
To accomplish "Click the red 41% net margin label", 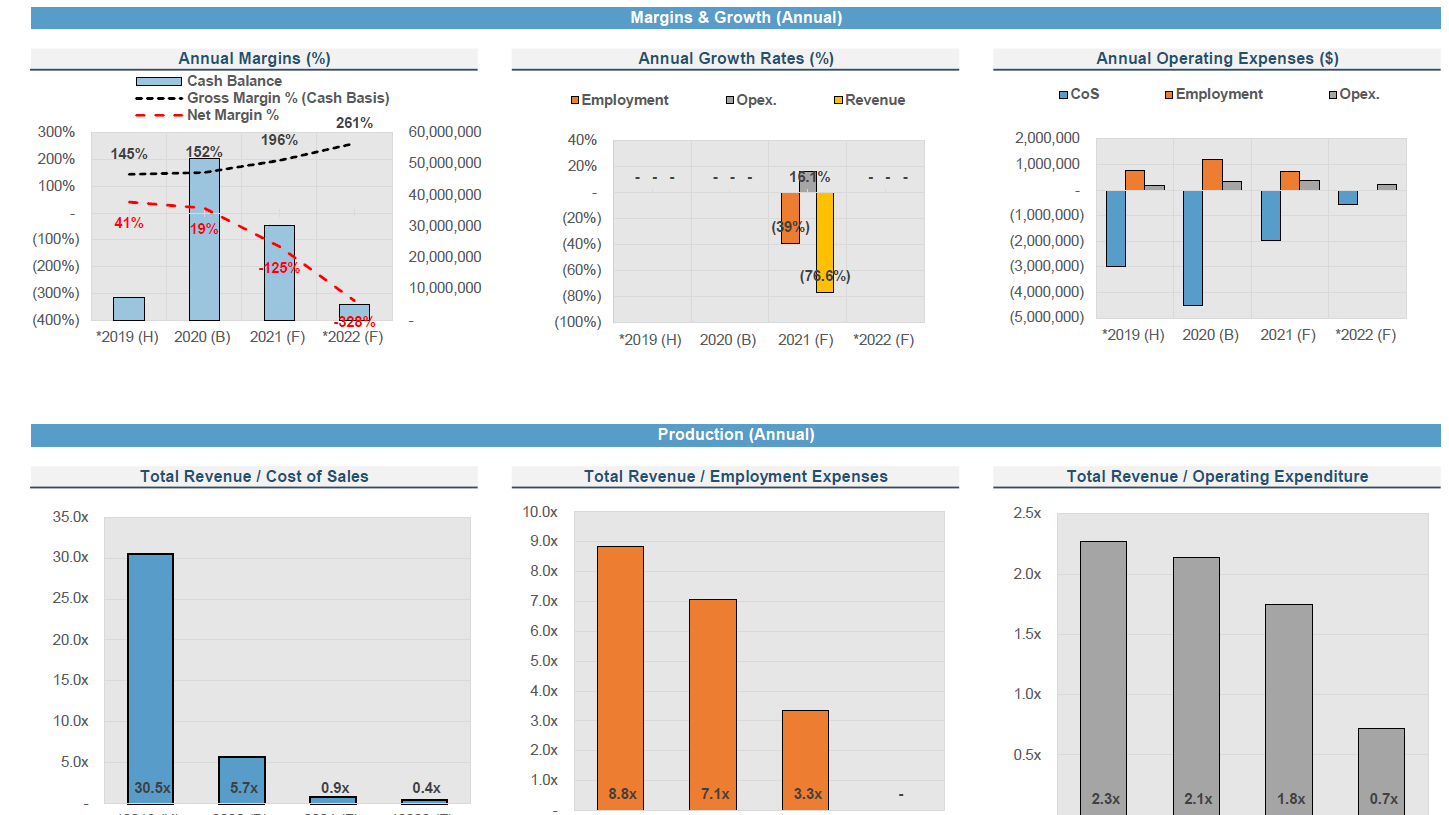I will point(128,223).
